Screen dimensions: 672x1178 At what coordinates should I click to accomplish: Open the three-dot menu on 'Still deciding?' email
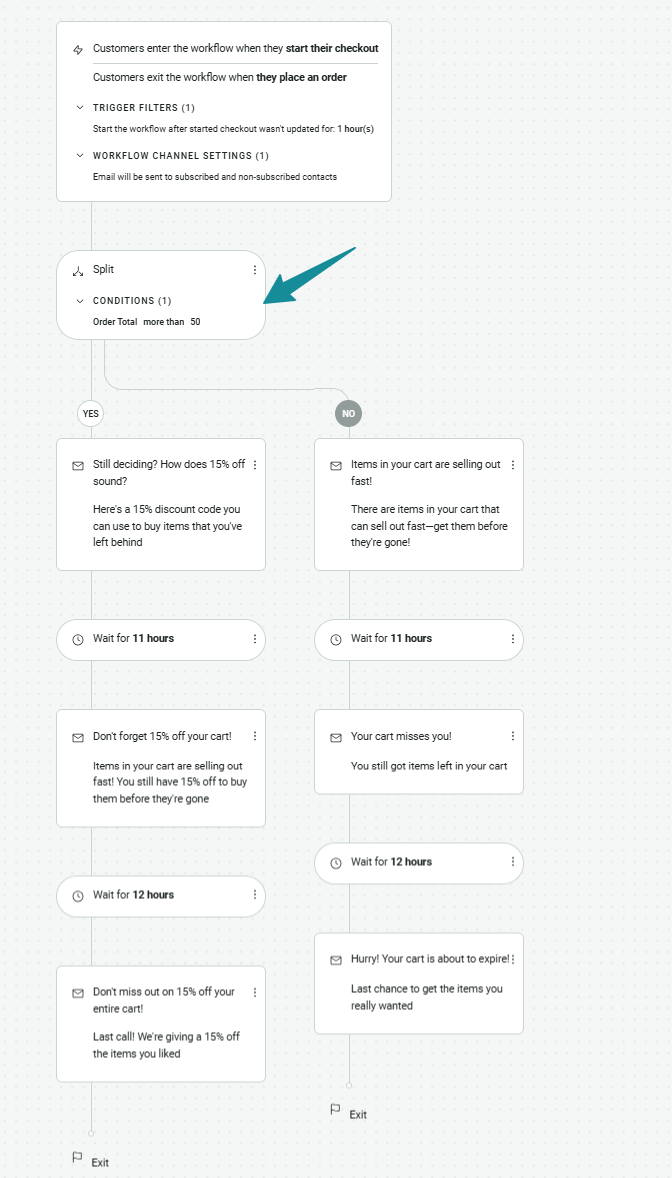[254, 465]
